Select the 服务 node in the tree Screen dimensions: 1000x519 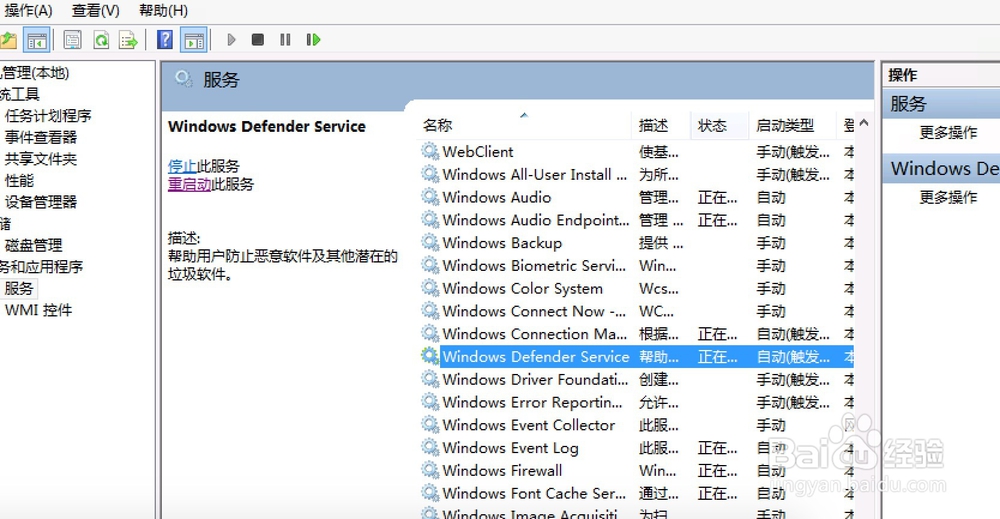click(x=18, y=288)
